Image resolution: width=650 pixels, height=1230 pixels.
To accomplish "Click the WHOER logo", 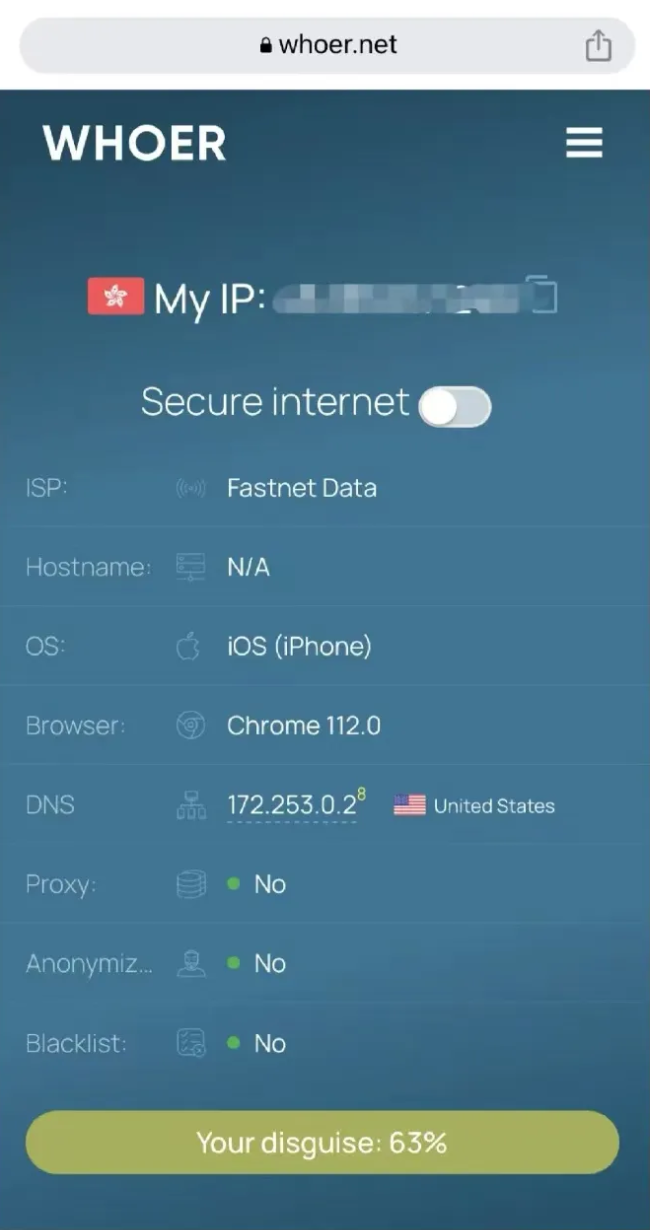I will 135,143.
